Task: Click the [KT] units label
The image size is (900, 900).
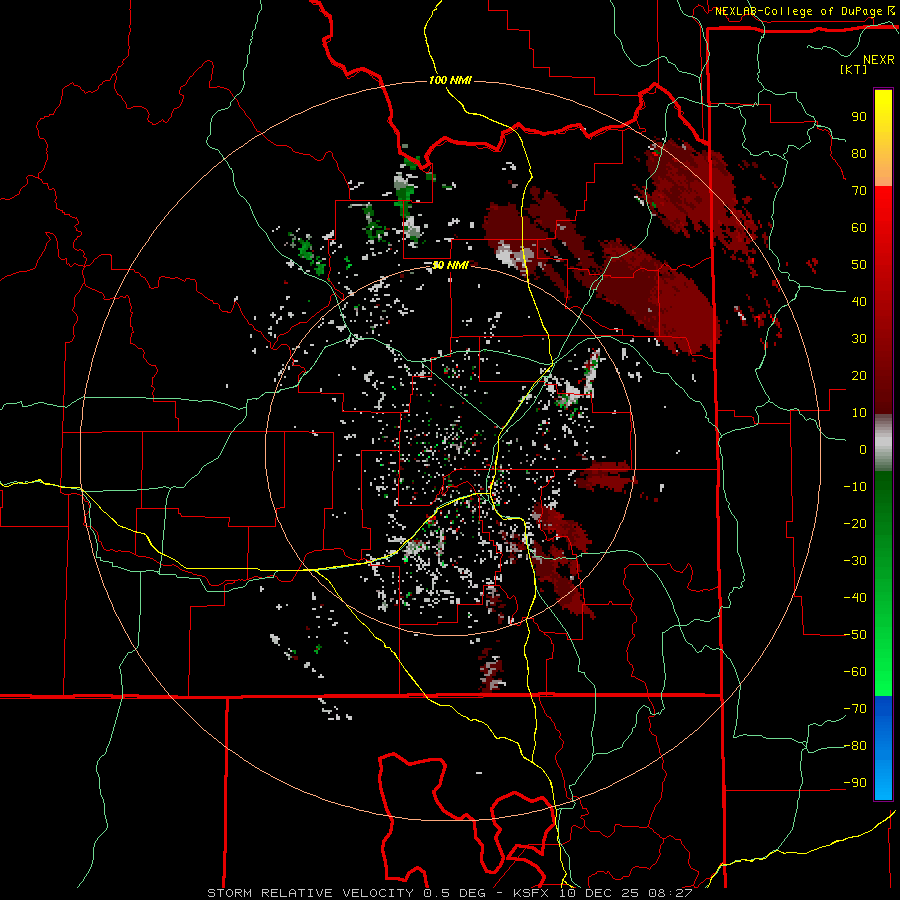Action: pyautogui.click(x=854, y=69)
